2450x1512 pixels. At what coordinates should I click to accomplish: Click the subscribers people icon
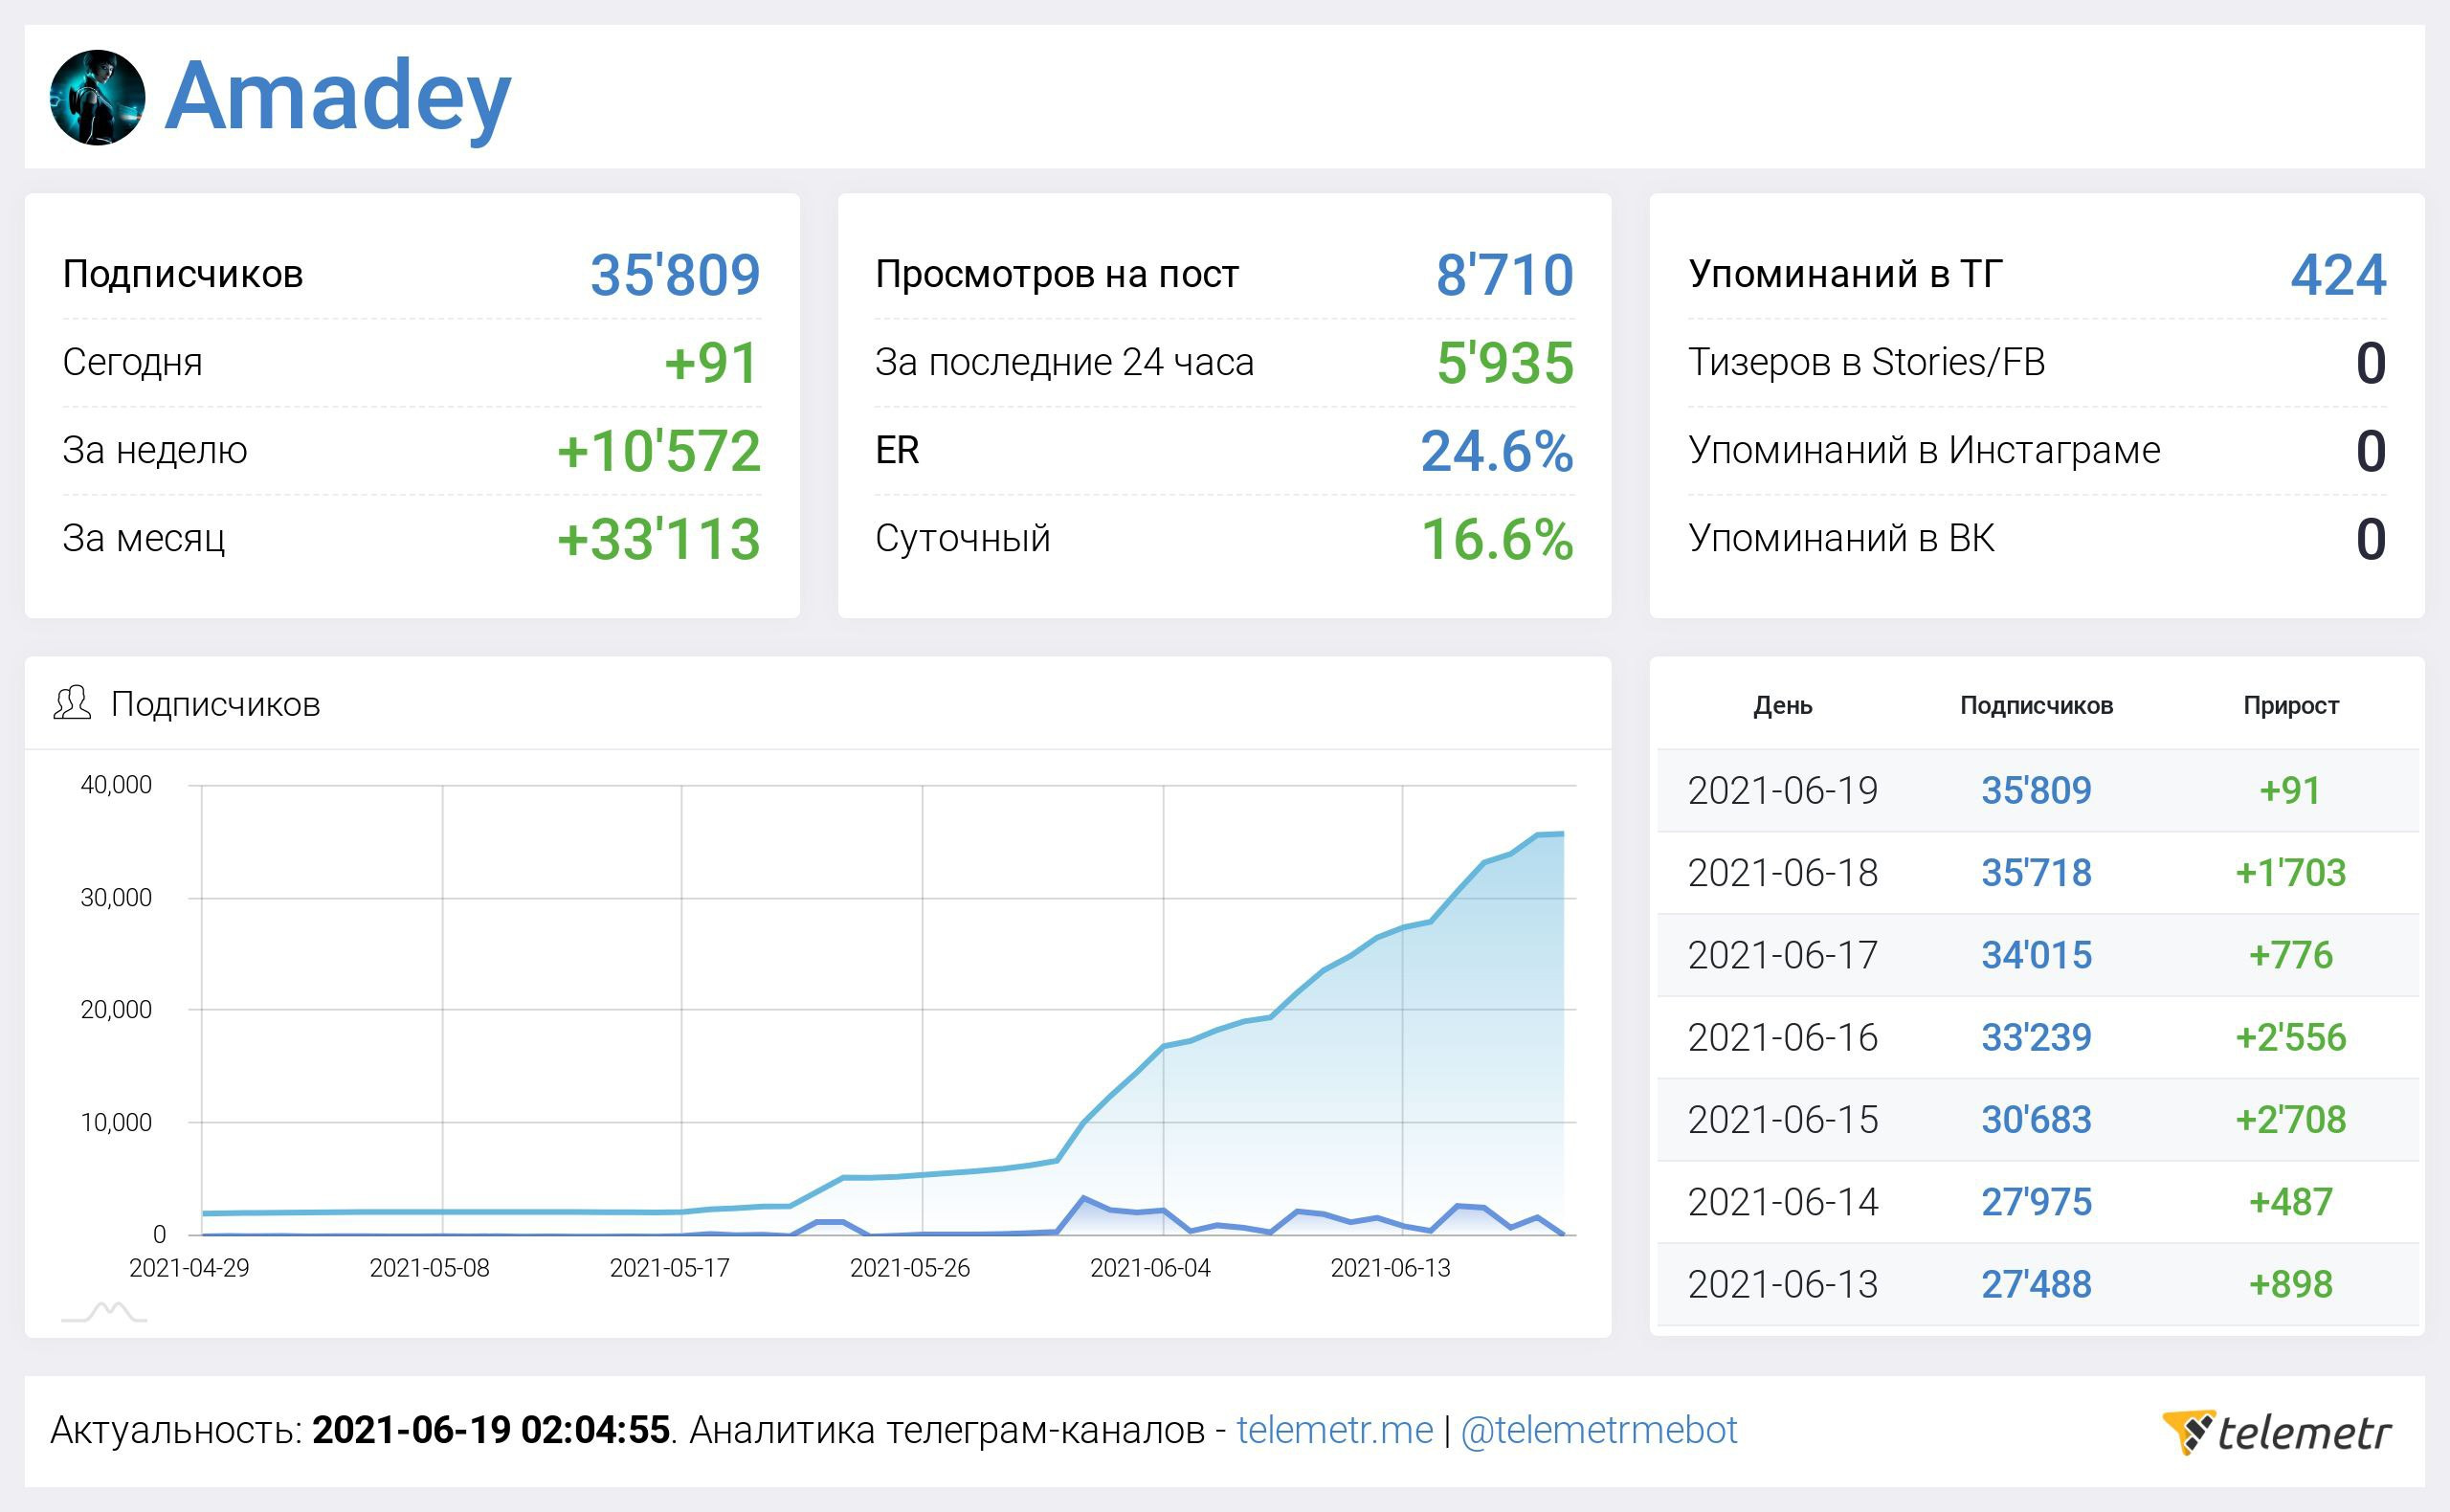(72, 703)
